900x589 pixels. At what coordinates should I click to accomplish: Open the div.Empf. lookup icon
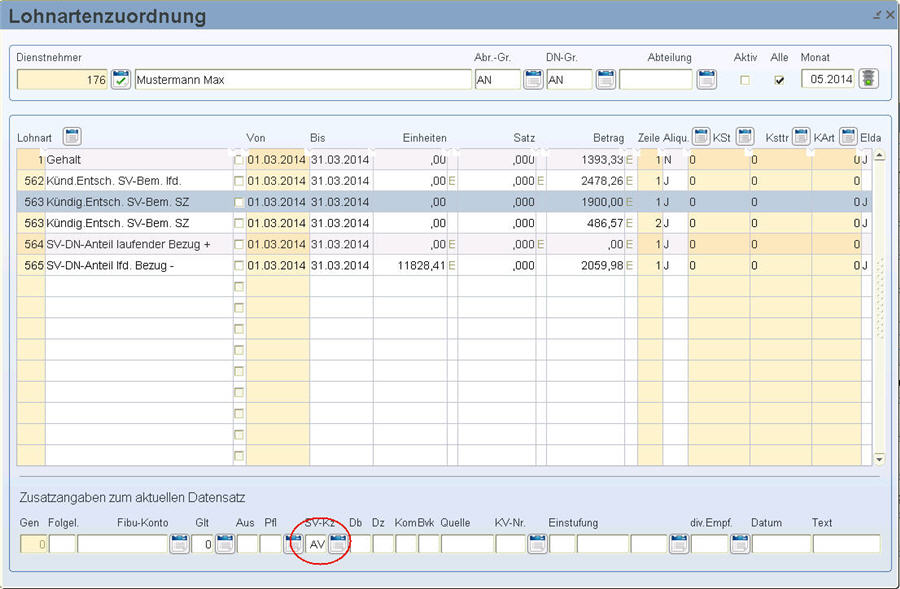point(740,543)
